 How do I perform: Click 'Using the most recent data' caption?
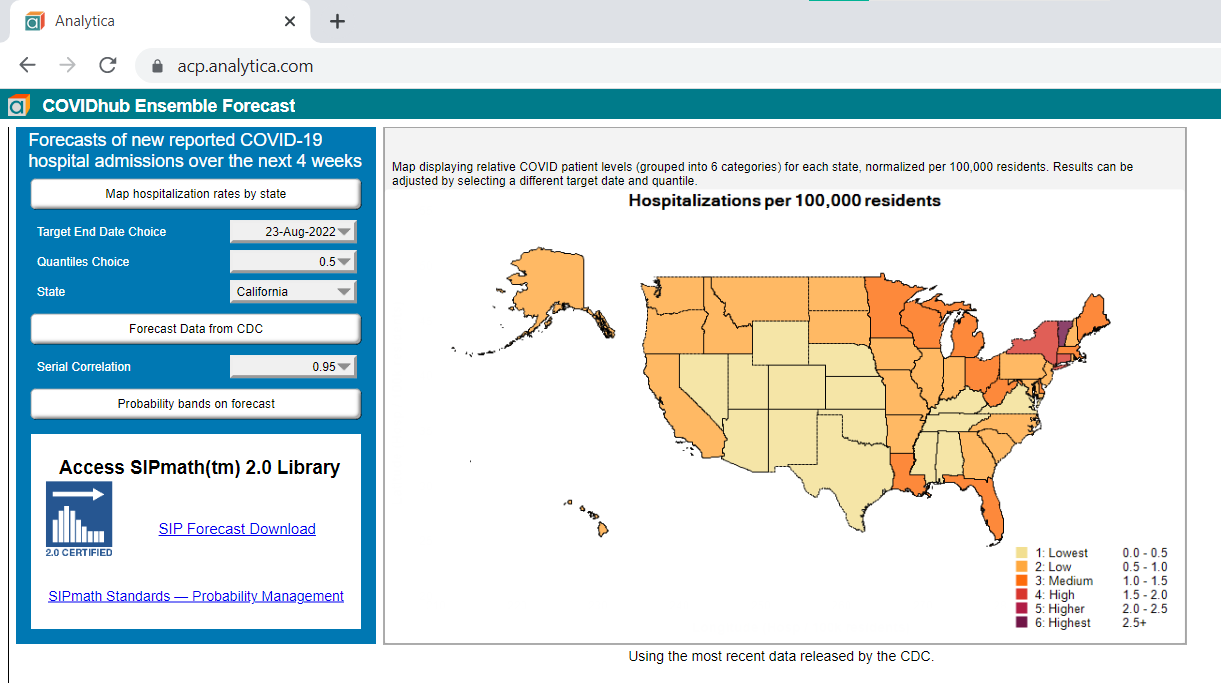[x=781, y=656]
